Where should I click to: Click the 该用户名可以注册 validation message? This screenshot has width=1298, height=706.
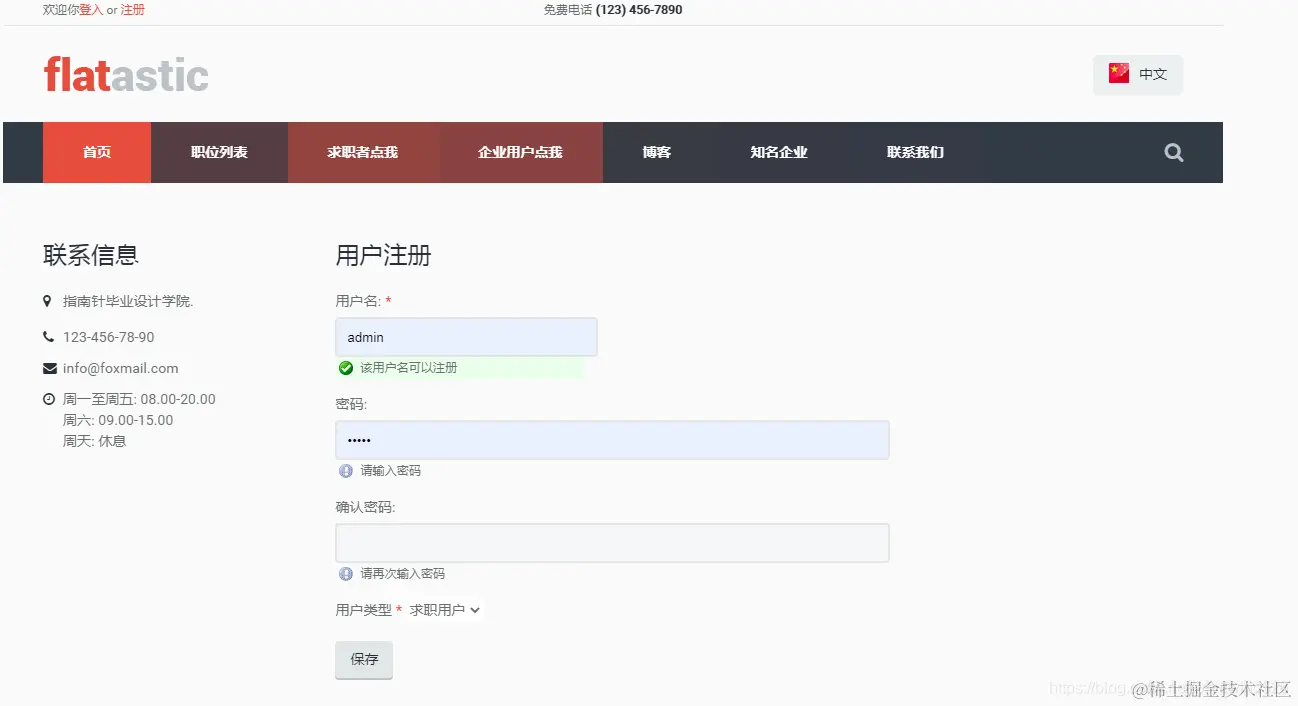point(409,368)
